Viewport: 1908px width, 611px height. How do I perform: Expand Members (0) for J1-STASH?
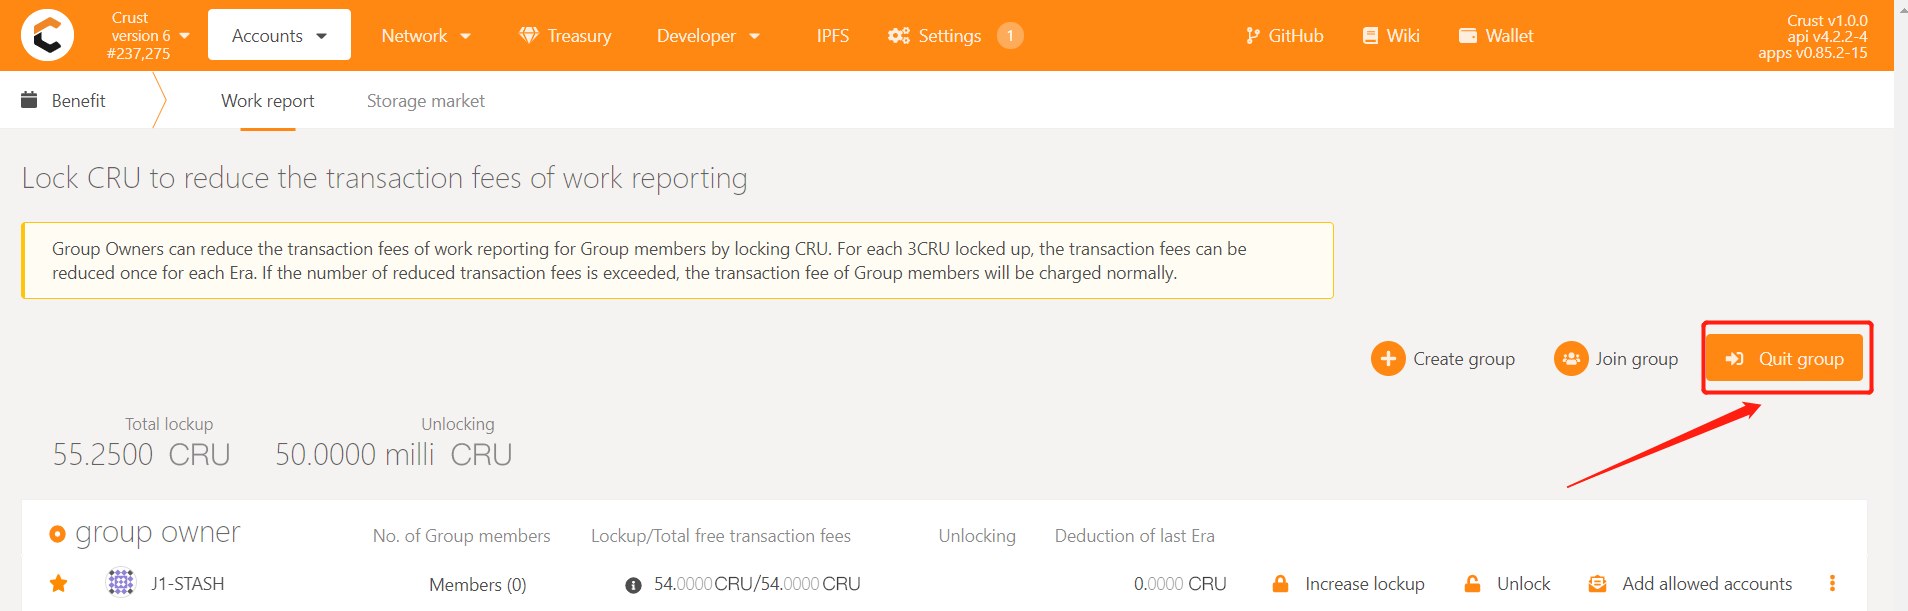click(478, 585)
